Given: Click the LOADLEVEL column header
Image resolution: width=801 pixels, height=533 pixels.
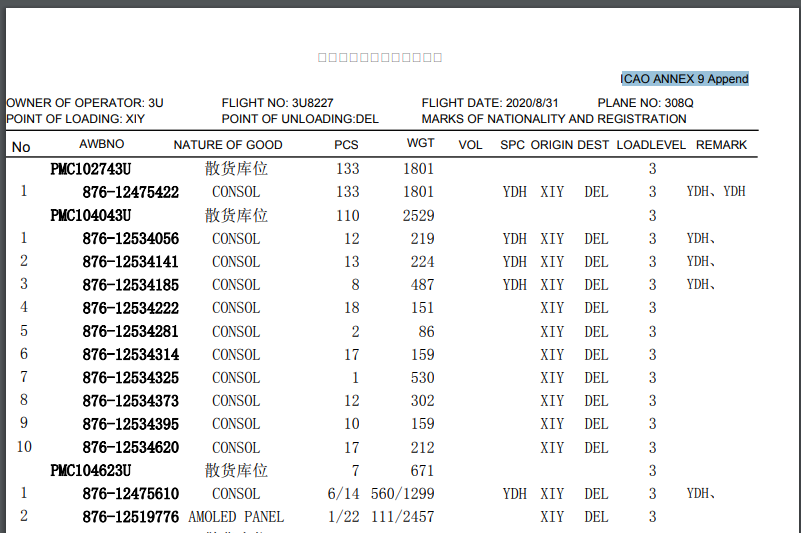Looking at the screenshot, I should pyautogui.click(x=651, y=145).
